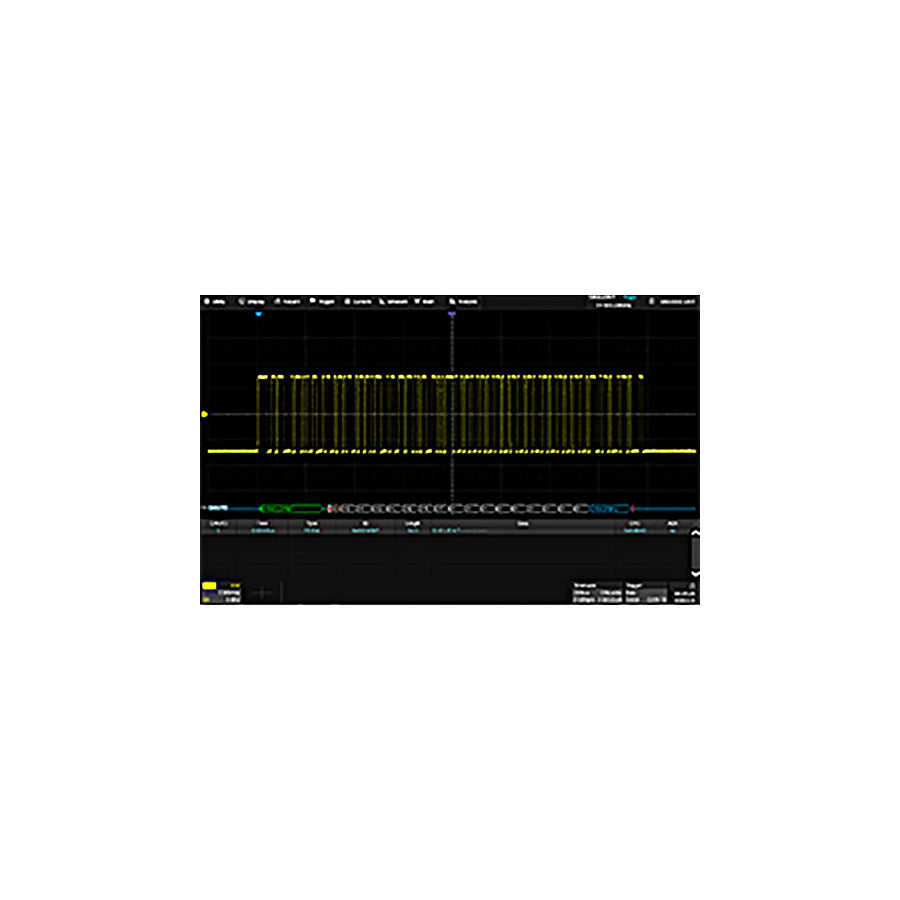Select the blue decoded CRC field on bus

[610, 509]
